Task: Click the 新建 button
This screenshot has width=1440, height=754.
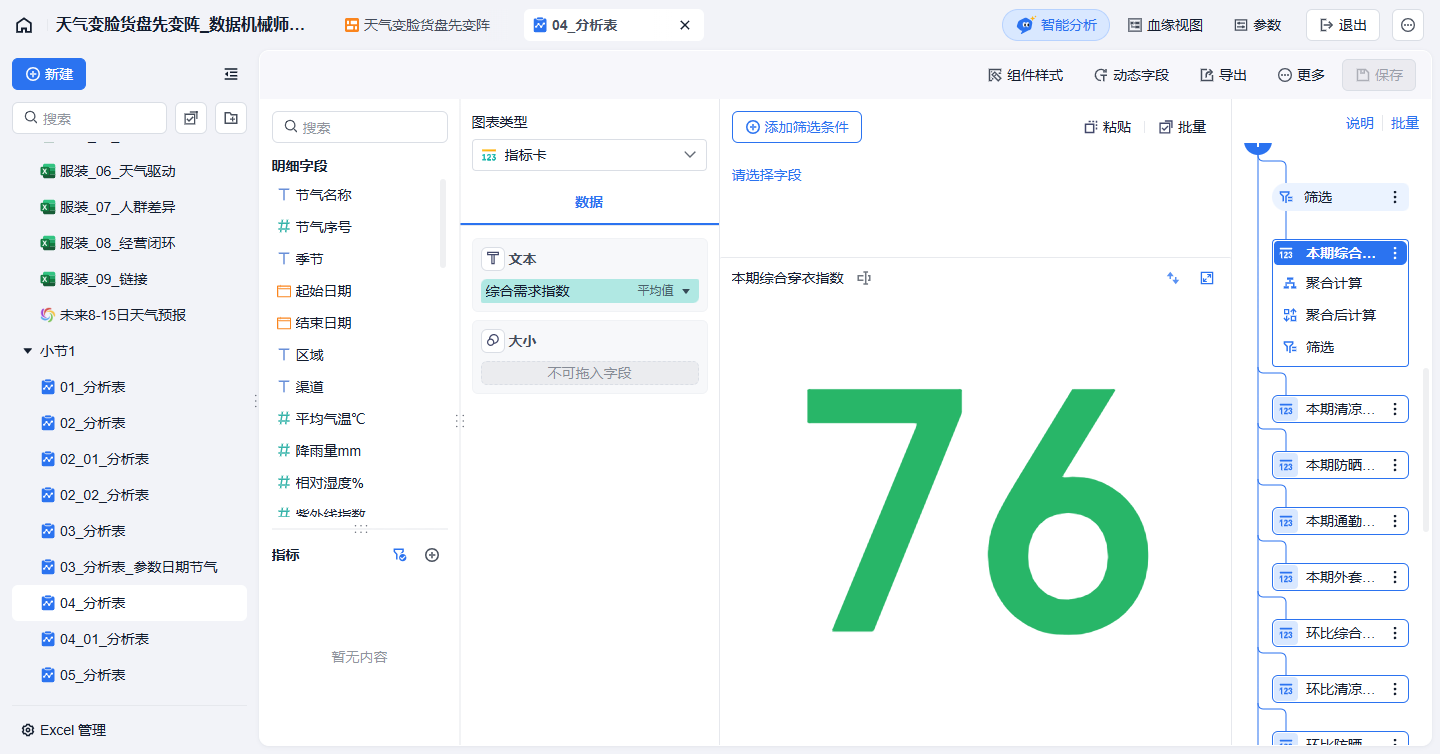Action: click(49, 74)
